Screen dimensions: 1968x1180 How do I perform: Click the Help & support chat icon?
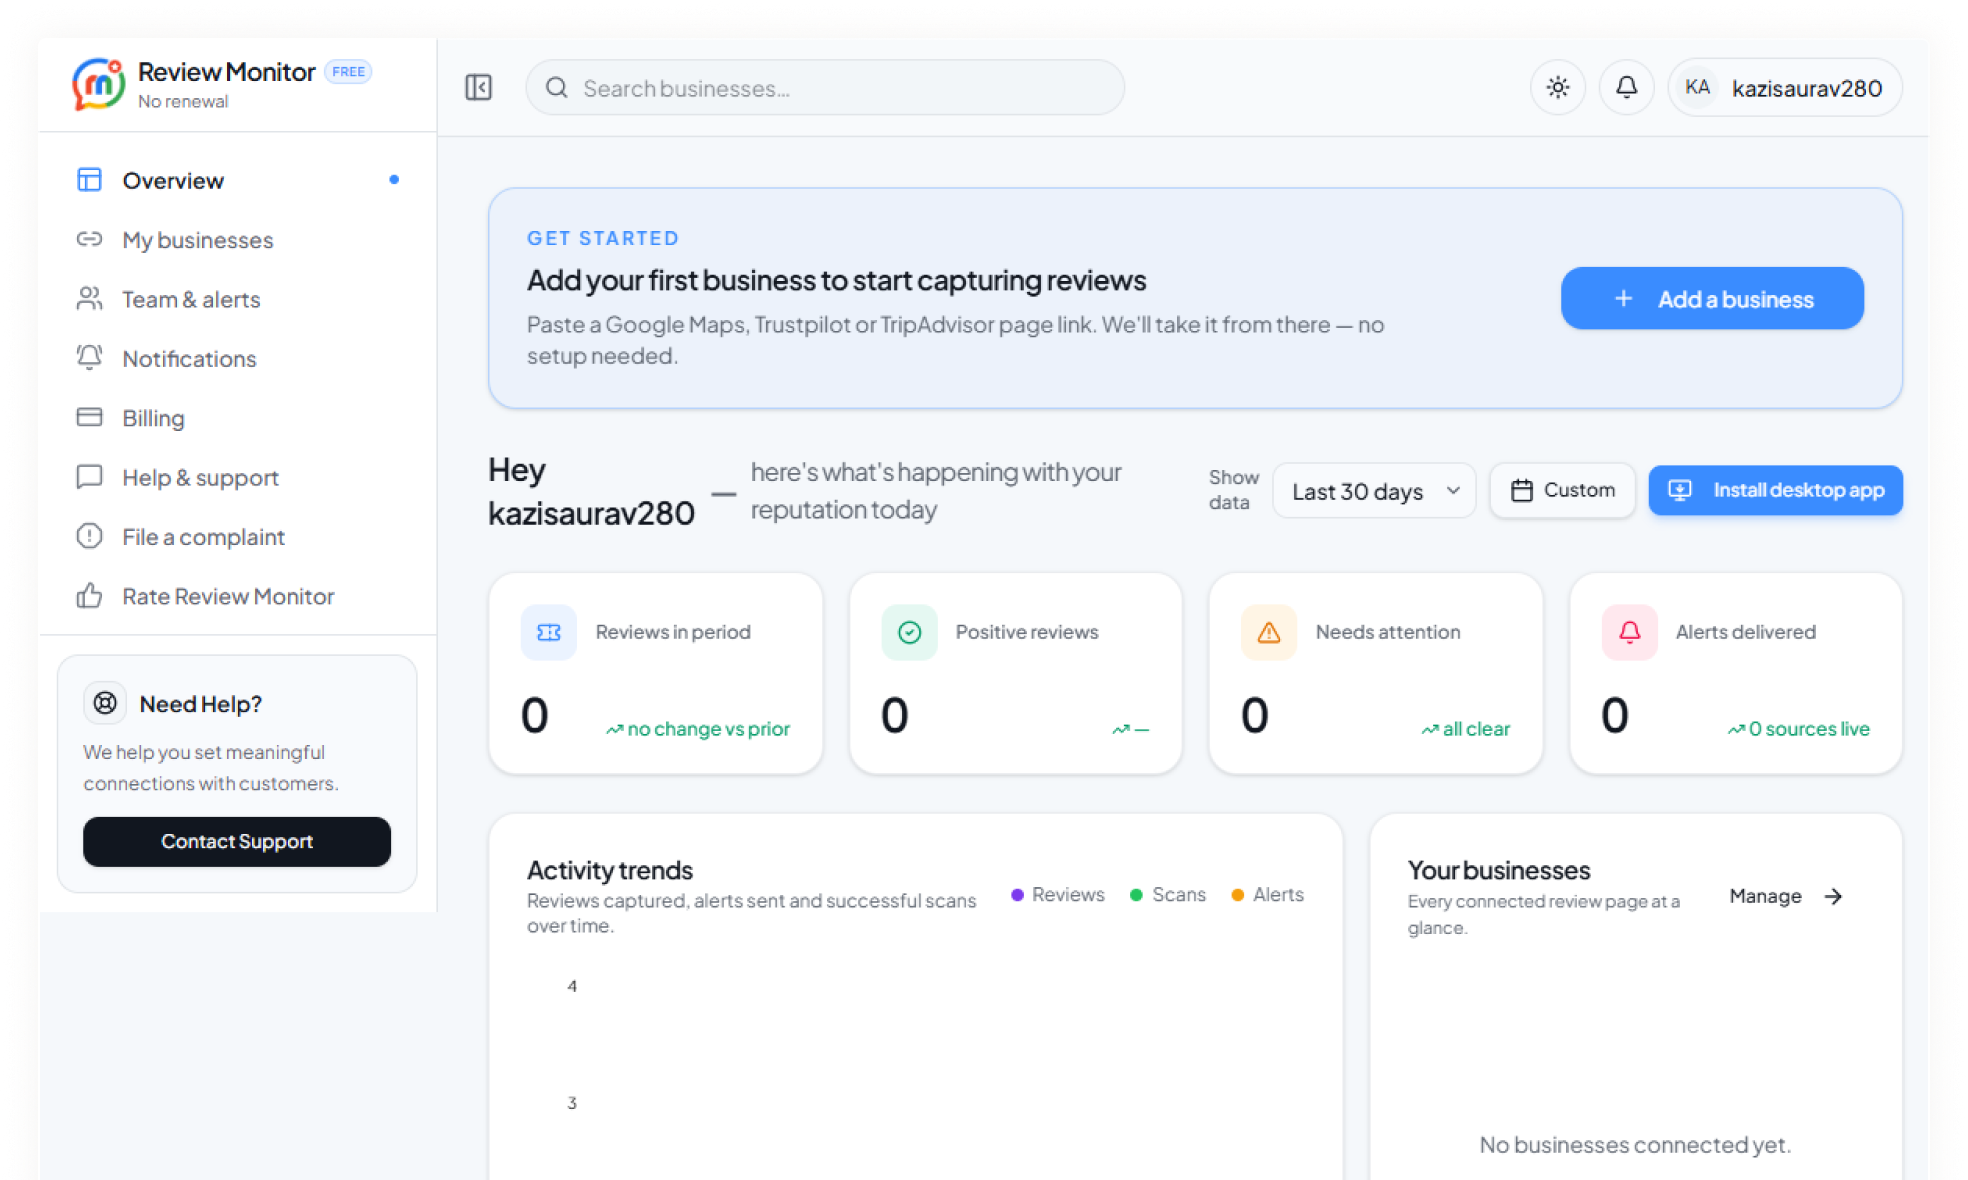point(89,476)
